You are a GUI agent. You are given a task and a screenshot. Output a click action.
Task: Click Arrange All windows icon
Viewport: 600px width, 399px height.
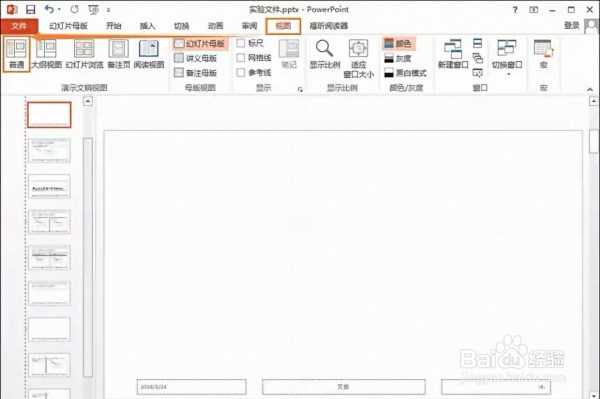(478, 43)
